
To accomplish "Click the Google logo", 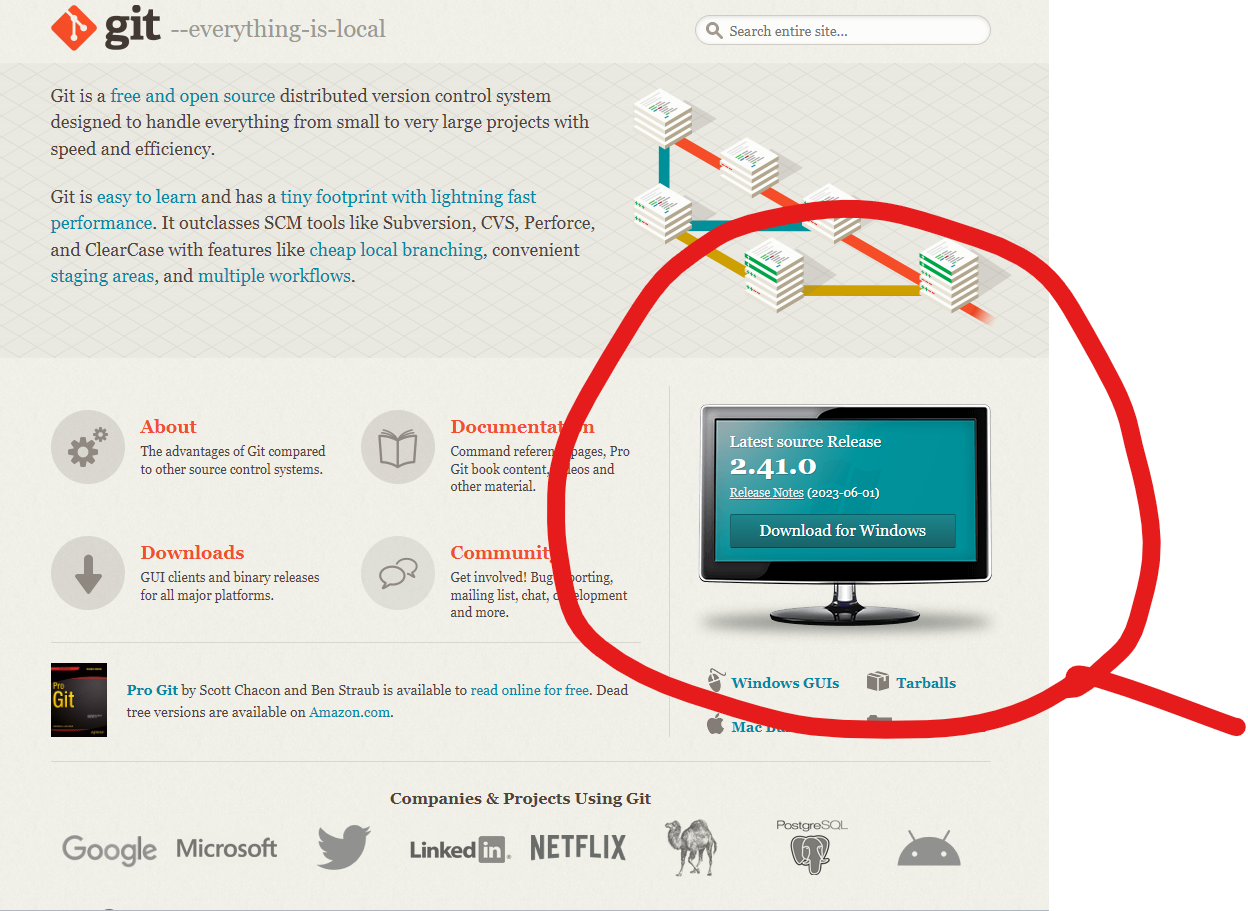I will tap(109, 849).
